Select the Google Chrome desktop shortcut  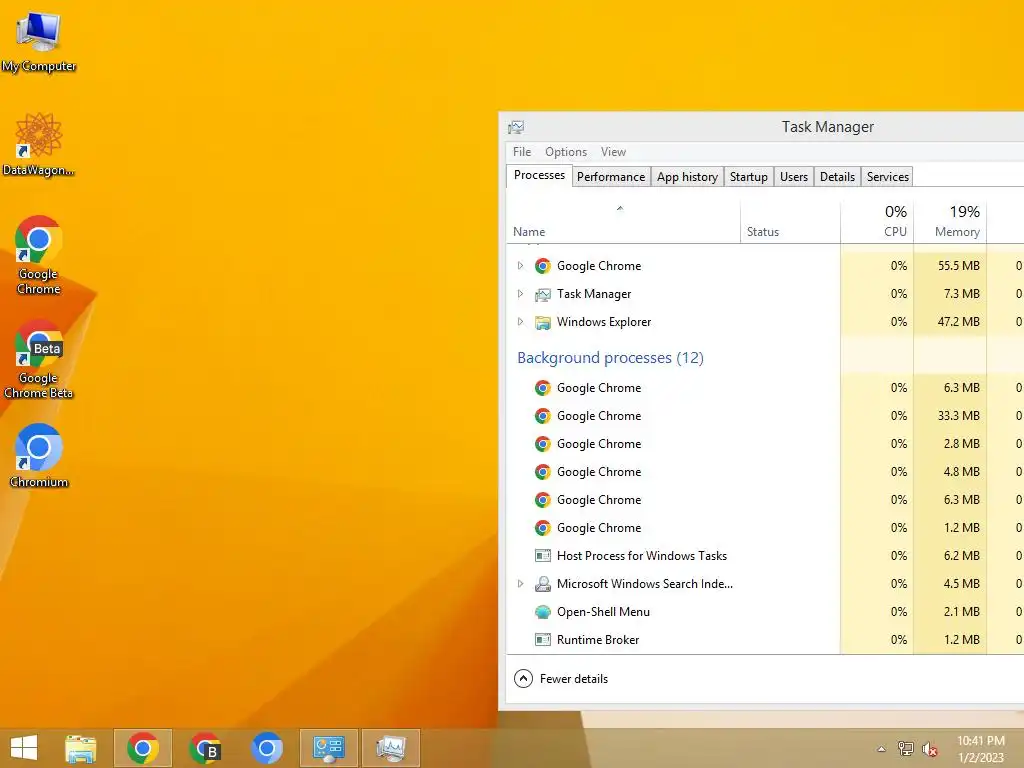click(x=39, y=255)
